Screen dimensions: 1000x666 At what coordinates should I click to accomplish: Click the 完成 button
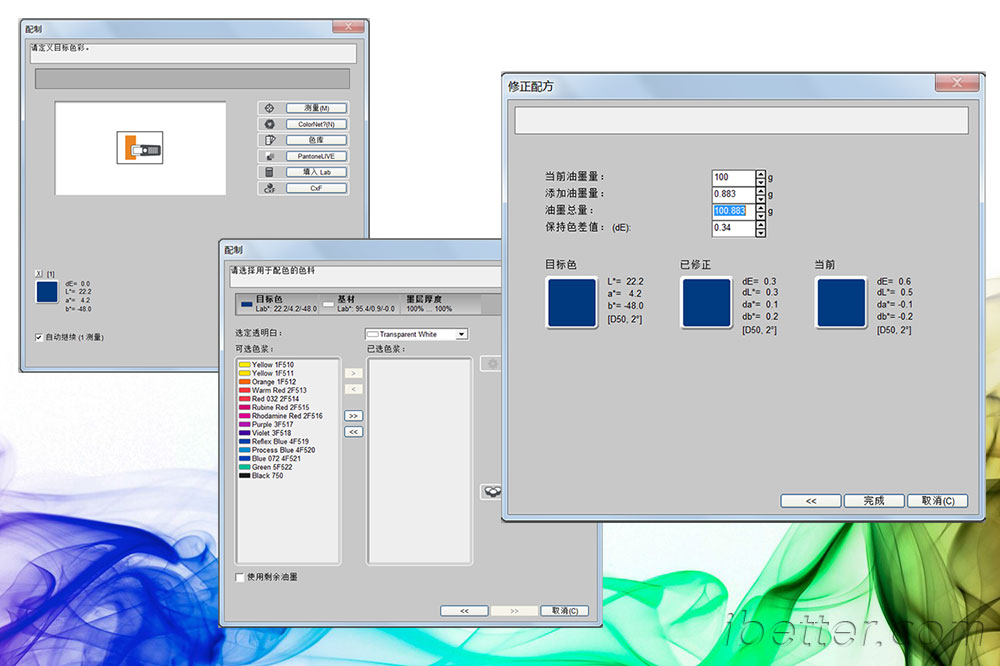coord(874,500)
